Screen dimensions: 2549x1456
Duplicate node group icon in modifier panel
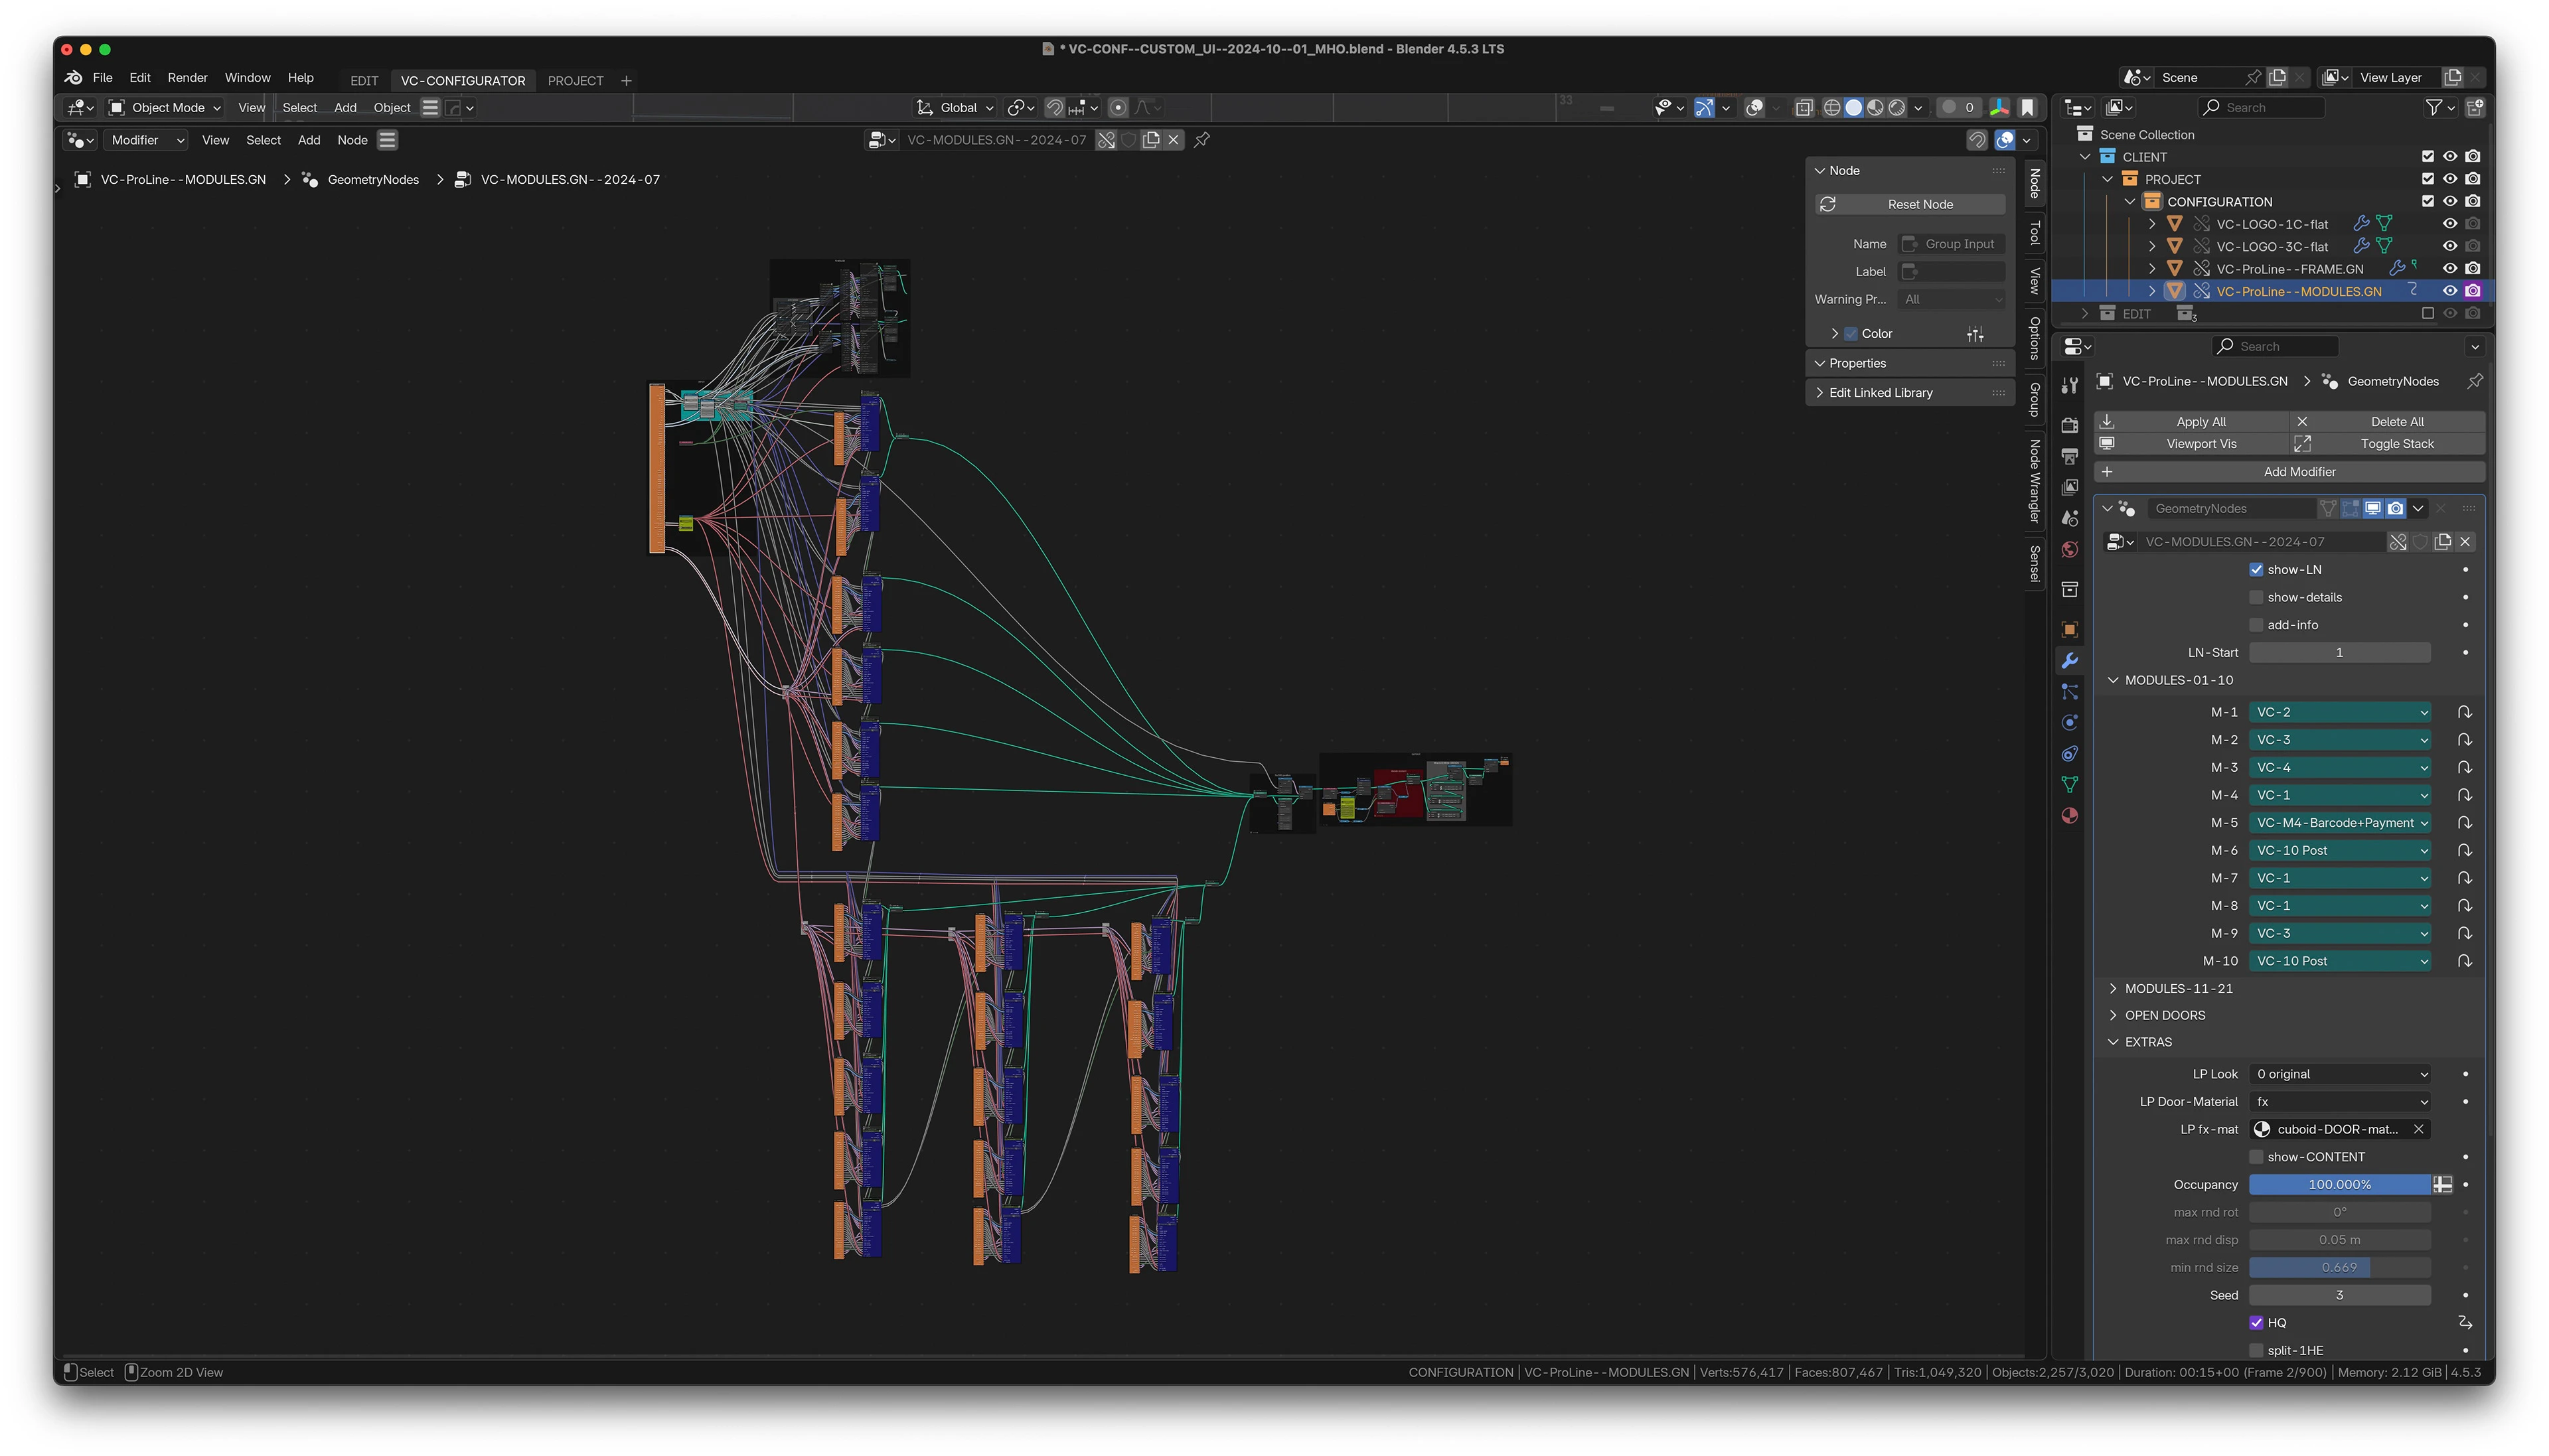[x=2442, y=542]
